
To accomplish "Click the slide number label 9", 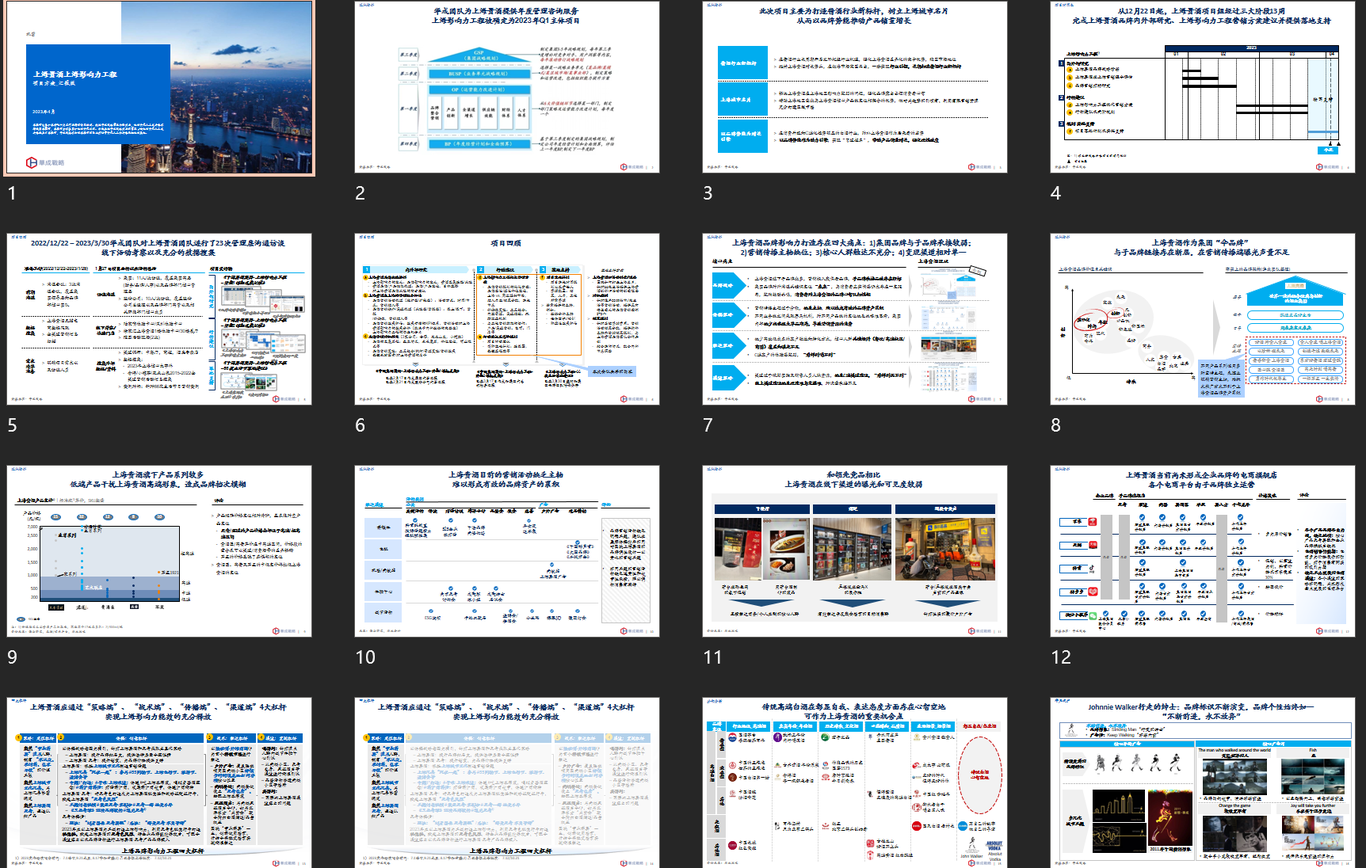I will (12, 657).
